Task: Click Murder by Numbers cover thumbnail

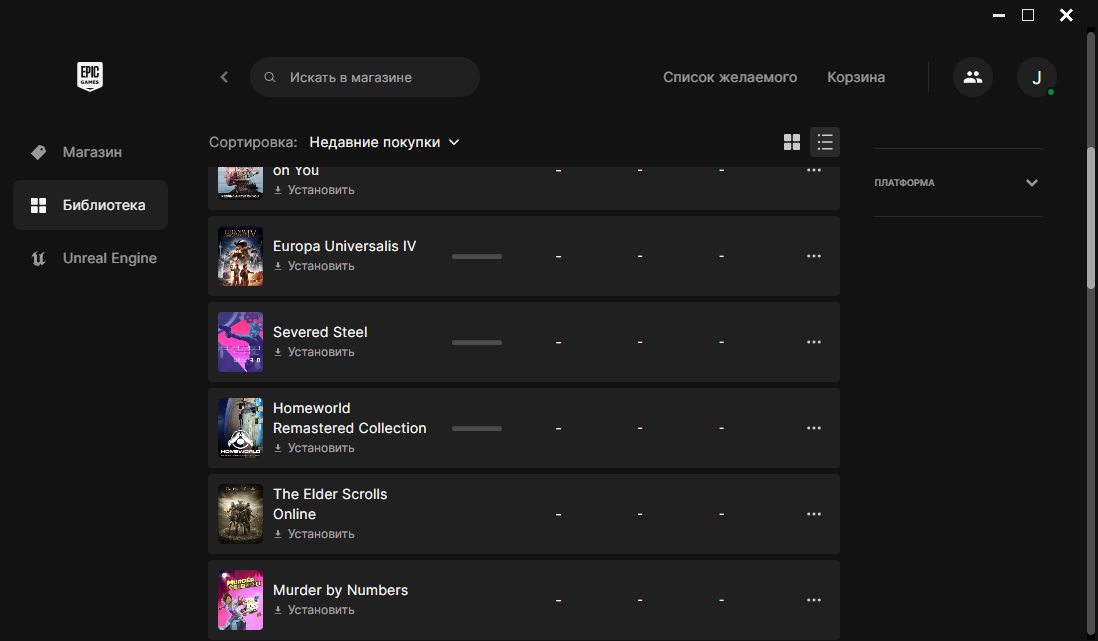Action: pos(240,600)
